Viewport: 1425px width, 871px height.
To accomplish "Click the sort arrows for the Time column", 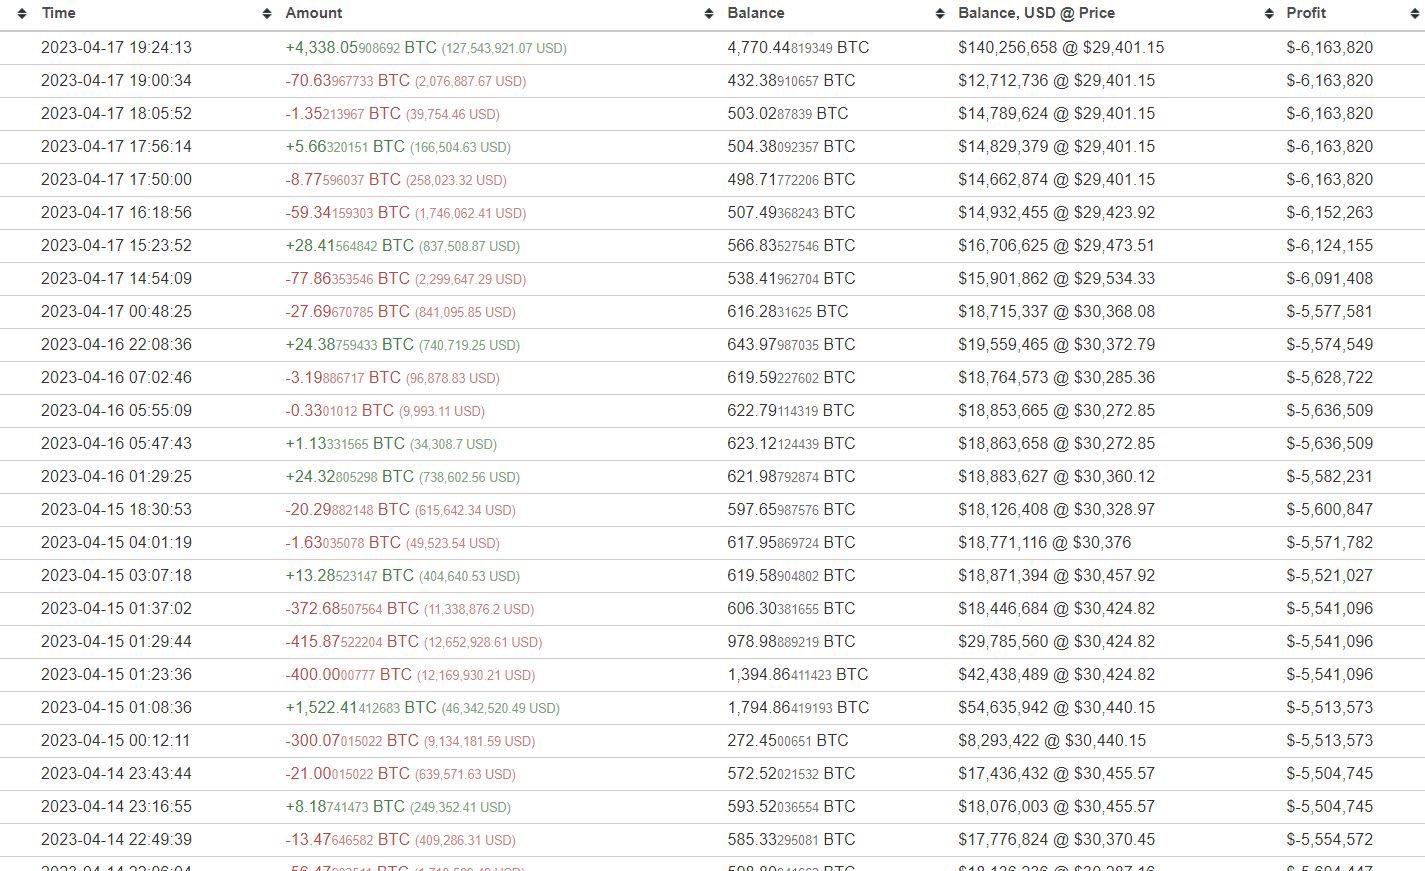I will pos(267,13).
